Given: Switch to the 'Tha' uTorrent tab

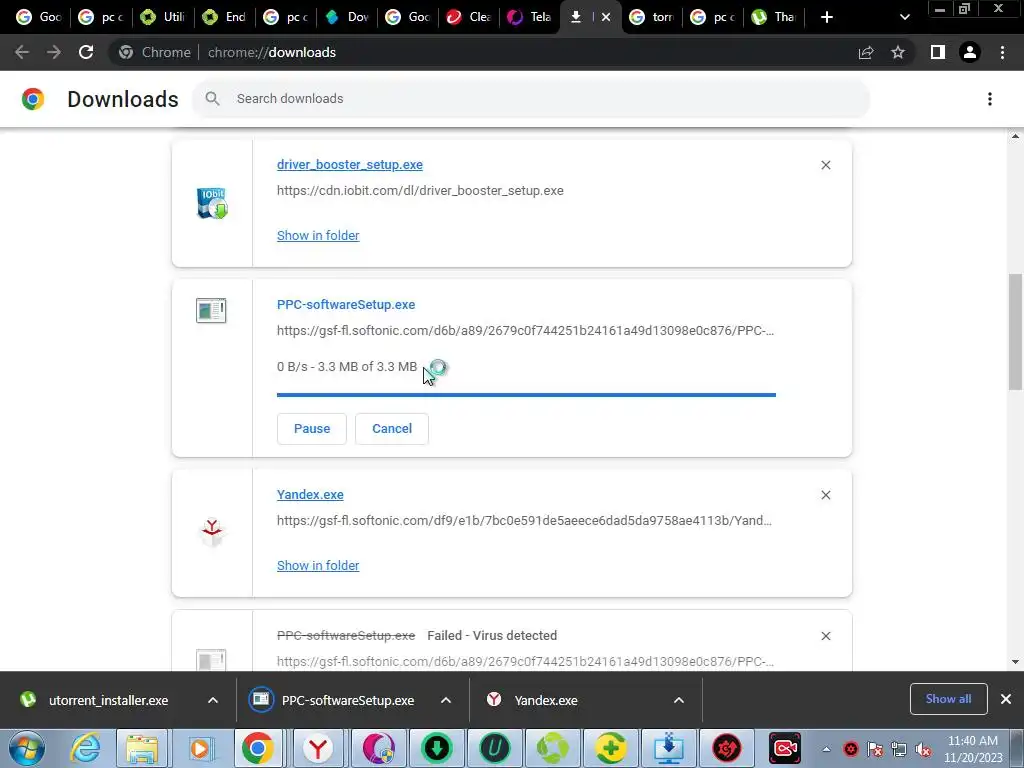Looking at the screenshot, I should click(x=773, y=17).
